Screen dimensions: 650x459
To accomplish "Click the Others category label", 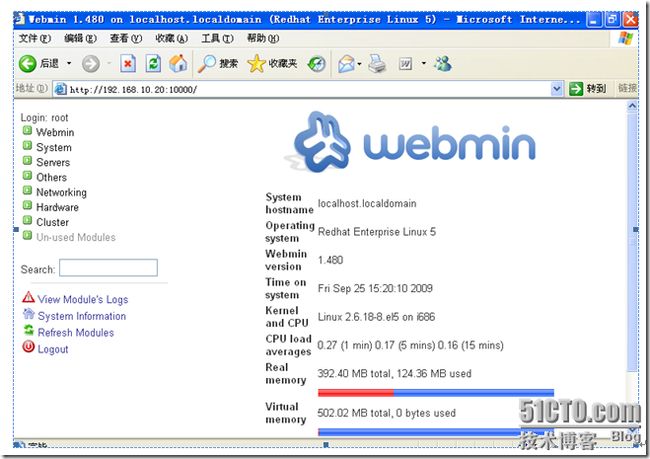I will click(x=51, y=177).
